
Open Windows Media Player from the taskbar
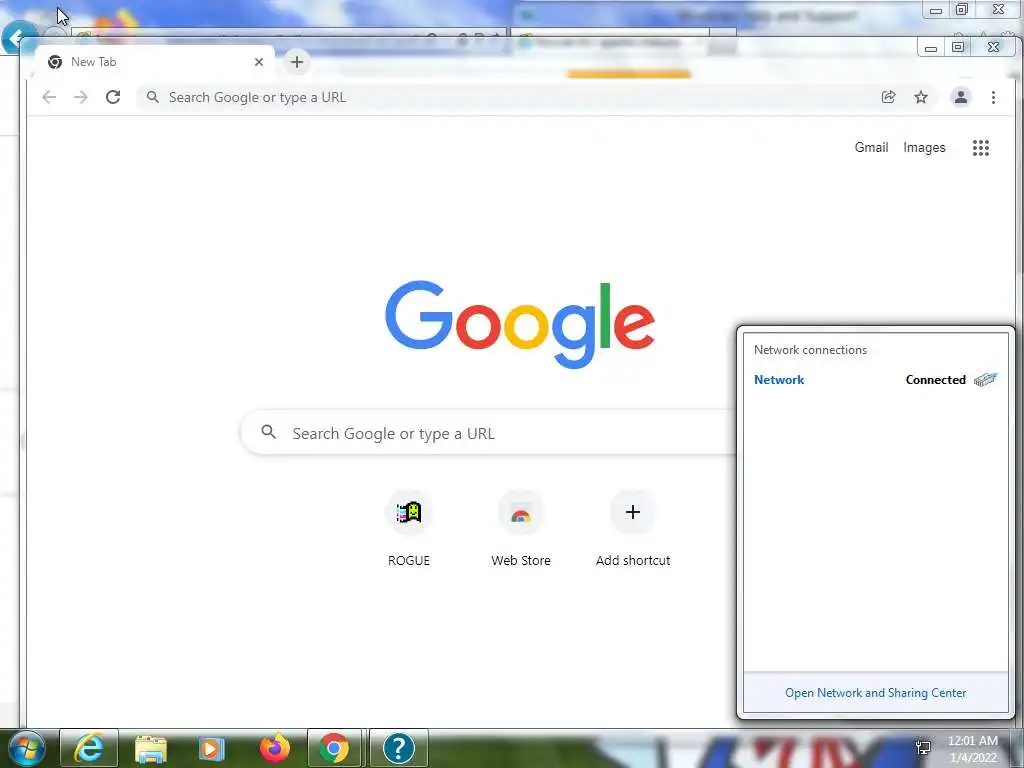tap(211, 748)
